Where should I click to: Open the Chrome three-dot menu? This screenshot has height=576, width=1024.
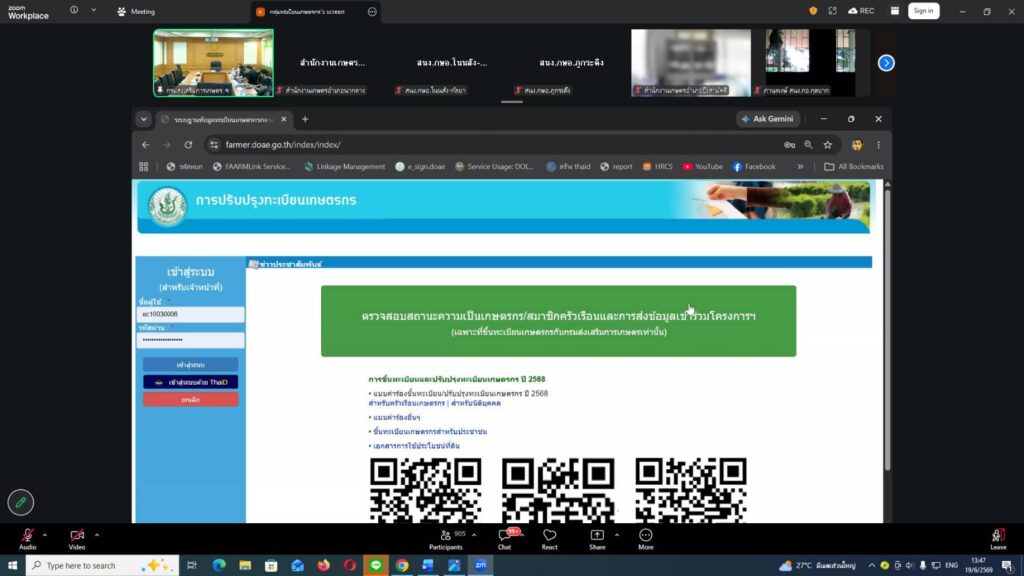coord(878,145)
